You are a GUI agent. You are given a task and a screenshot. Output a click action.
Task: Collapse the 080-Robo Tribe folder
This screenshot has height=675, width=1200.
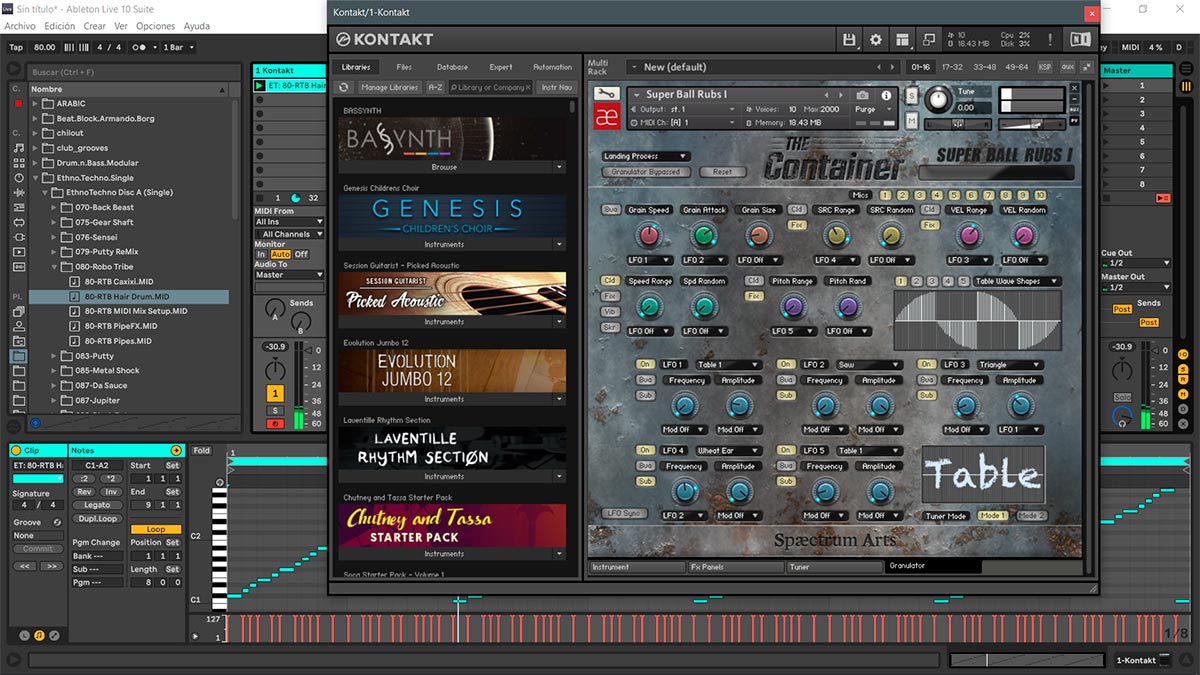[x=54, y=267]
